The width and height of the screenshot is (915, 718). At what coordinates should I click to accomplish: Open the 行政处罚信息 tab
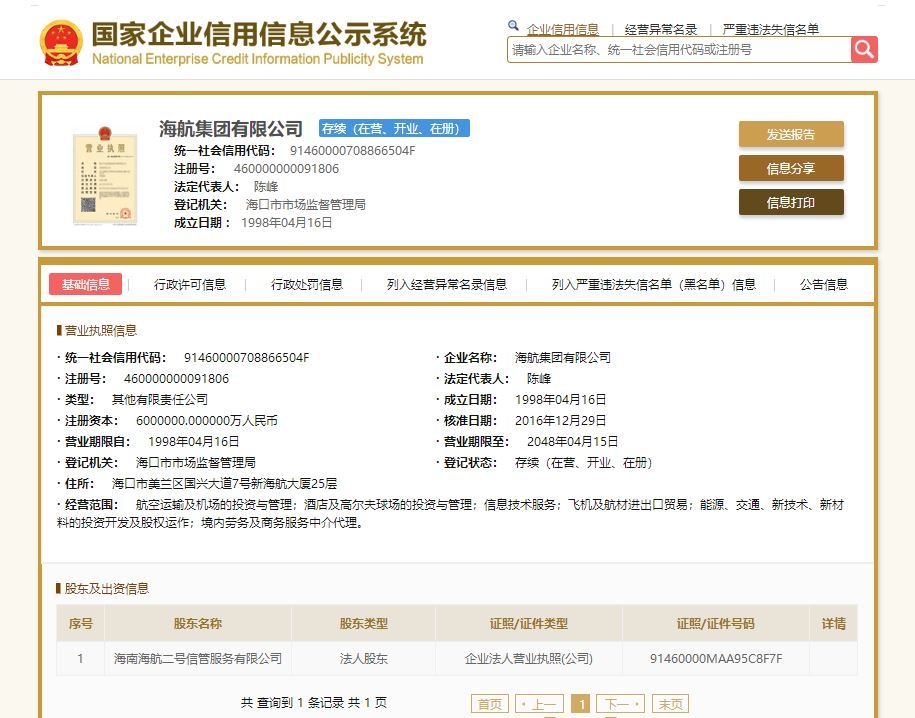click(307, 284)
